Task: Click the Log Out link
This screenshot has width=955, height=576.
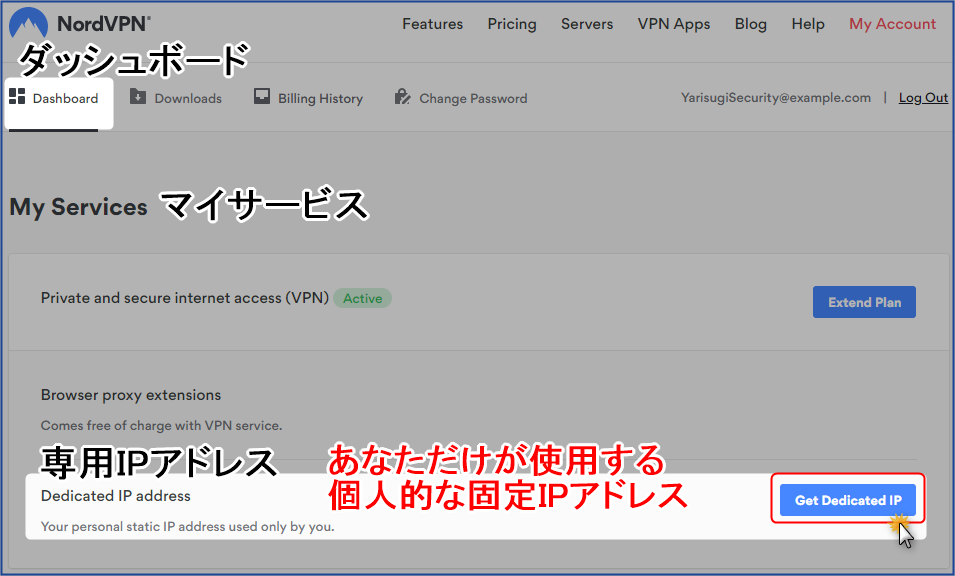Action: 923,97
